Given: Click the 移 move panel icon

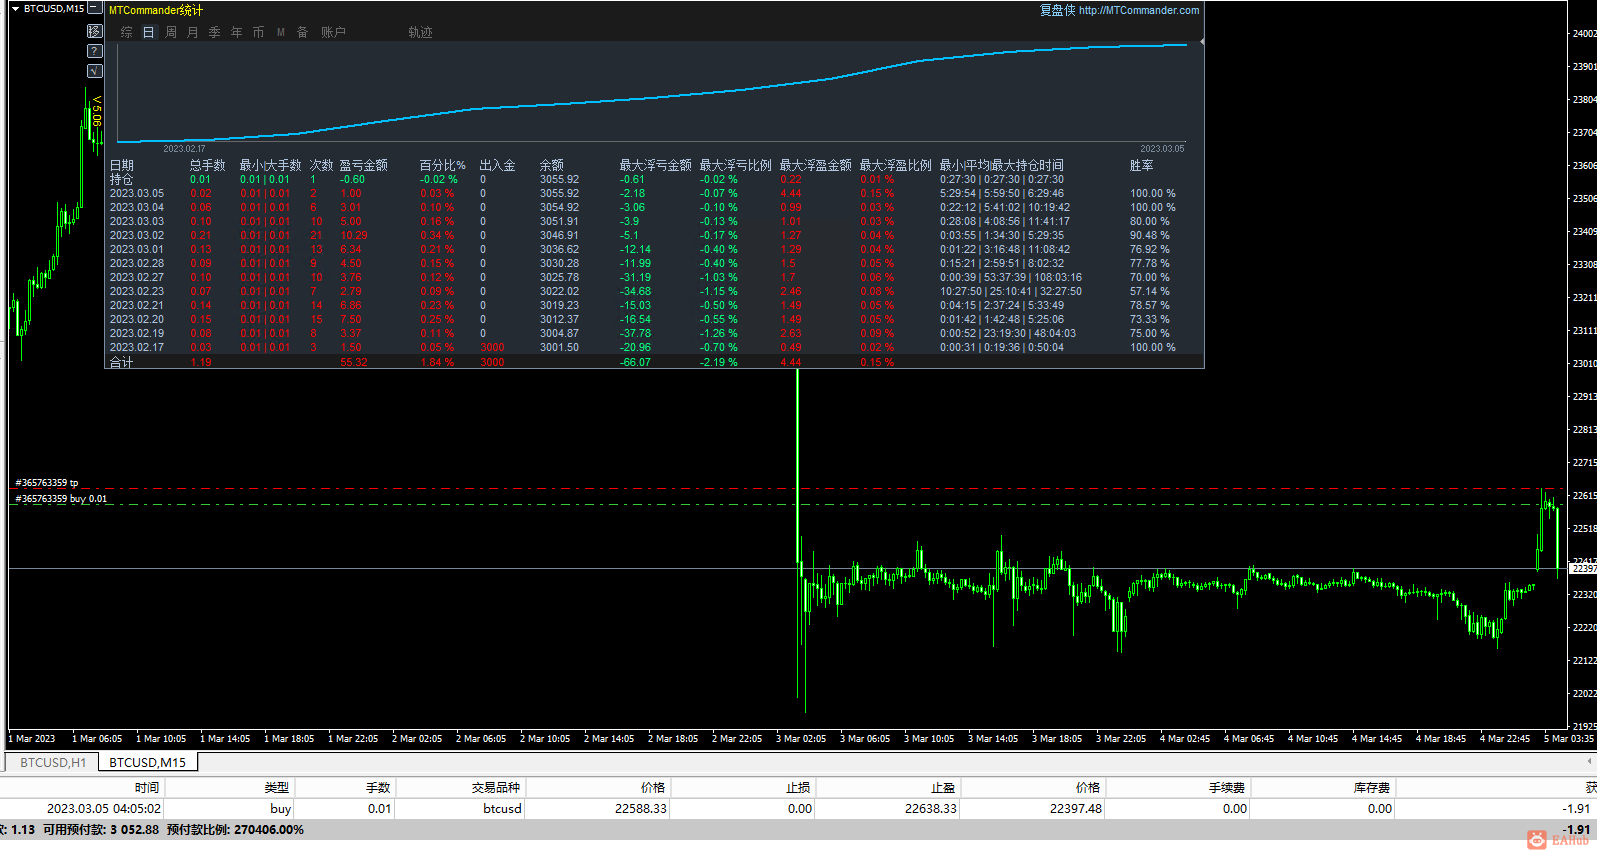Looking at the screenshot, I should click(x=95, y=31).
